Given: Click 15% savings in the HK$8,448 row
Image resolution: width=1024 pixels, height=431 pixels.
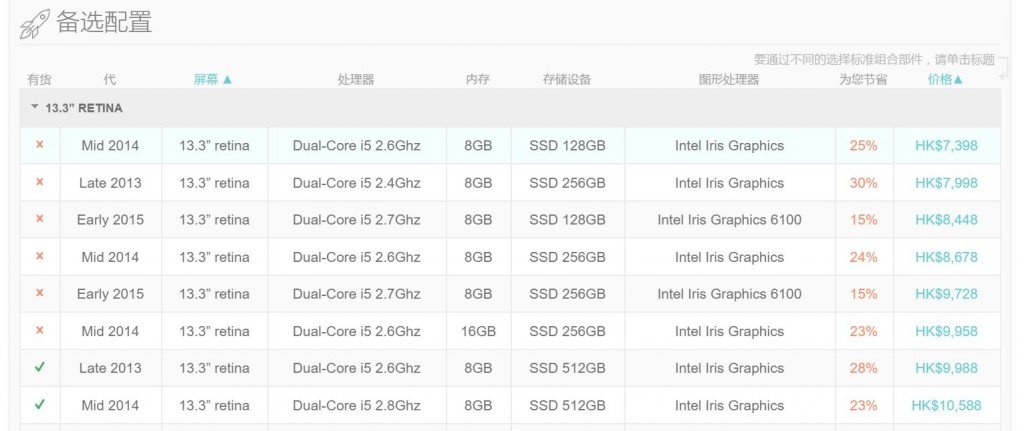Looking at the screenshot, I should coord(863,220).
